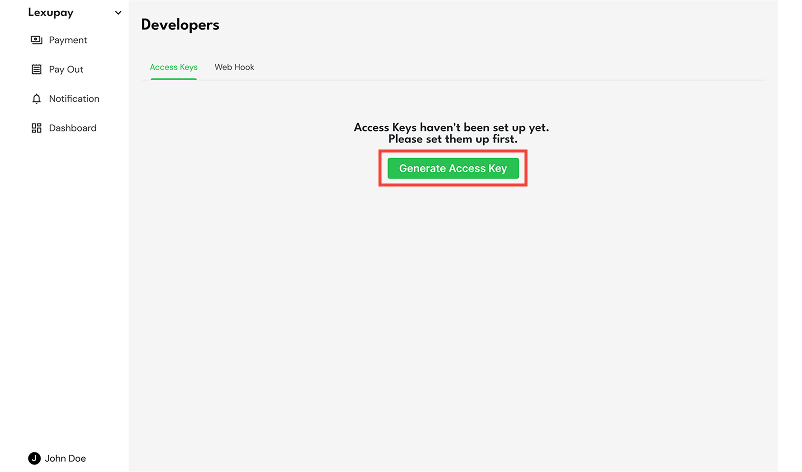Screen dimensions: 802x472
Task: Navigate to Dashboard label
Action: (x=73, y=128)
